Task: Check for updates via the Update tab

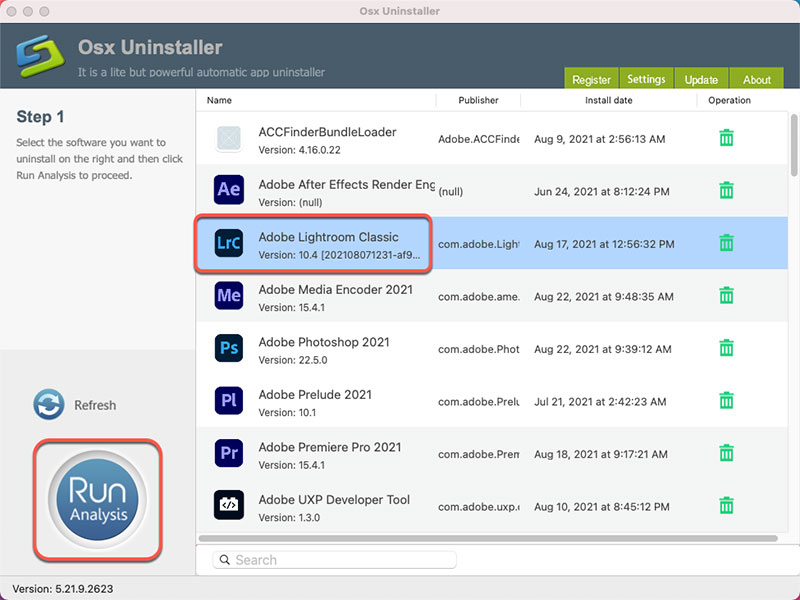Action: (x=701, y=78)
